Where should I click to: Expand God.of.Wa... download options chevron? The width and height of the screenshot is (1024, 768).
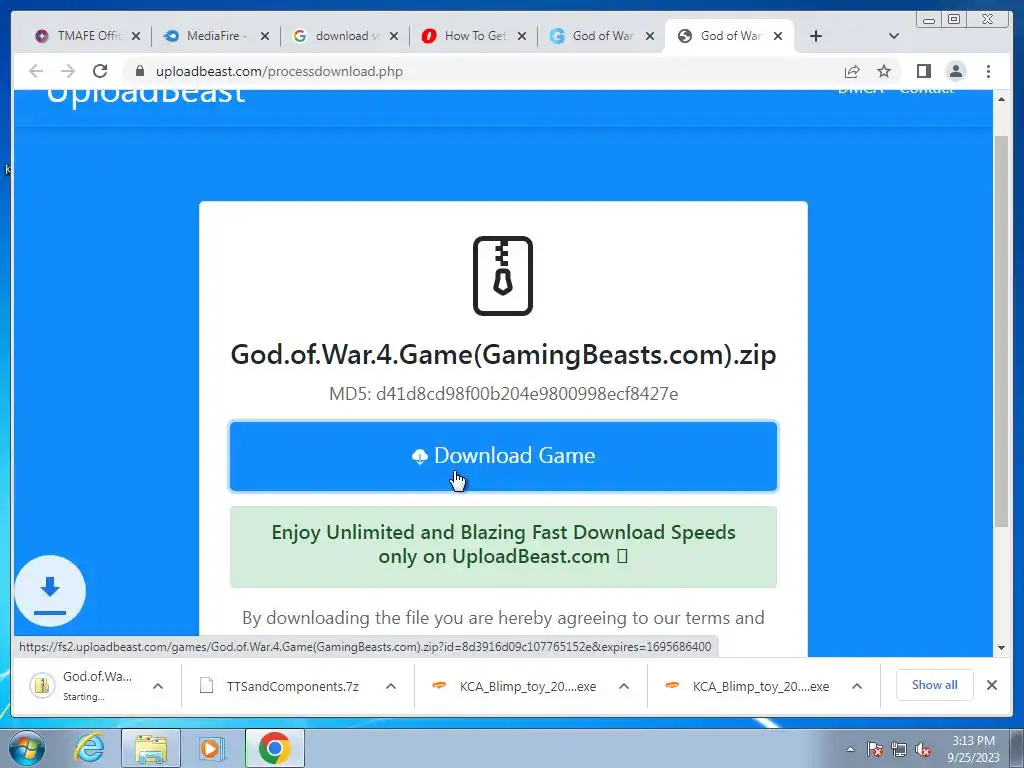(157, 686)
